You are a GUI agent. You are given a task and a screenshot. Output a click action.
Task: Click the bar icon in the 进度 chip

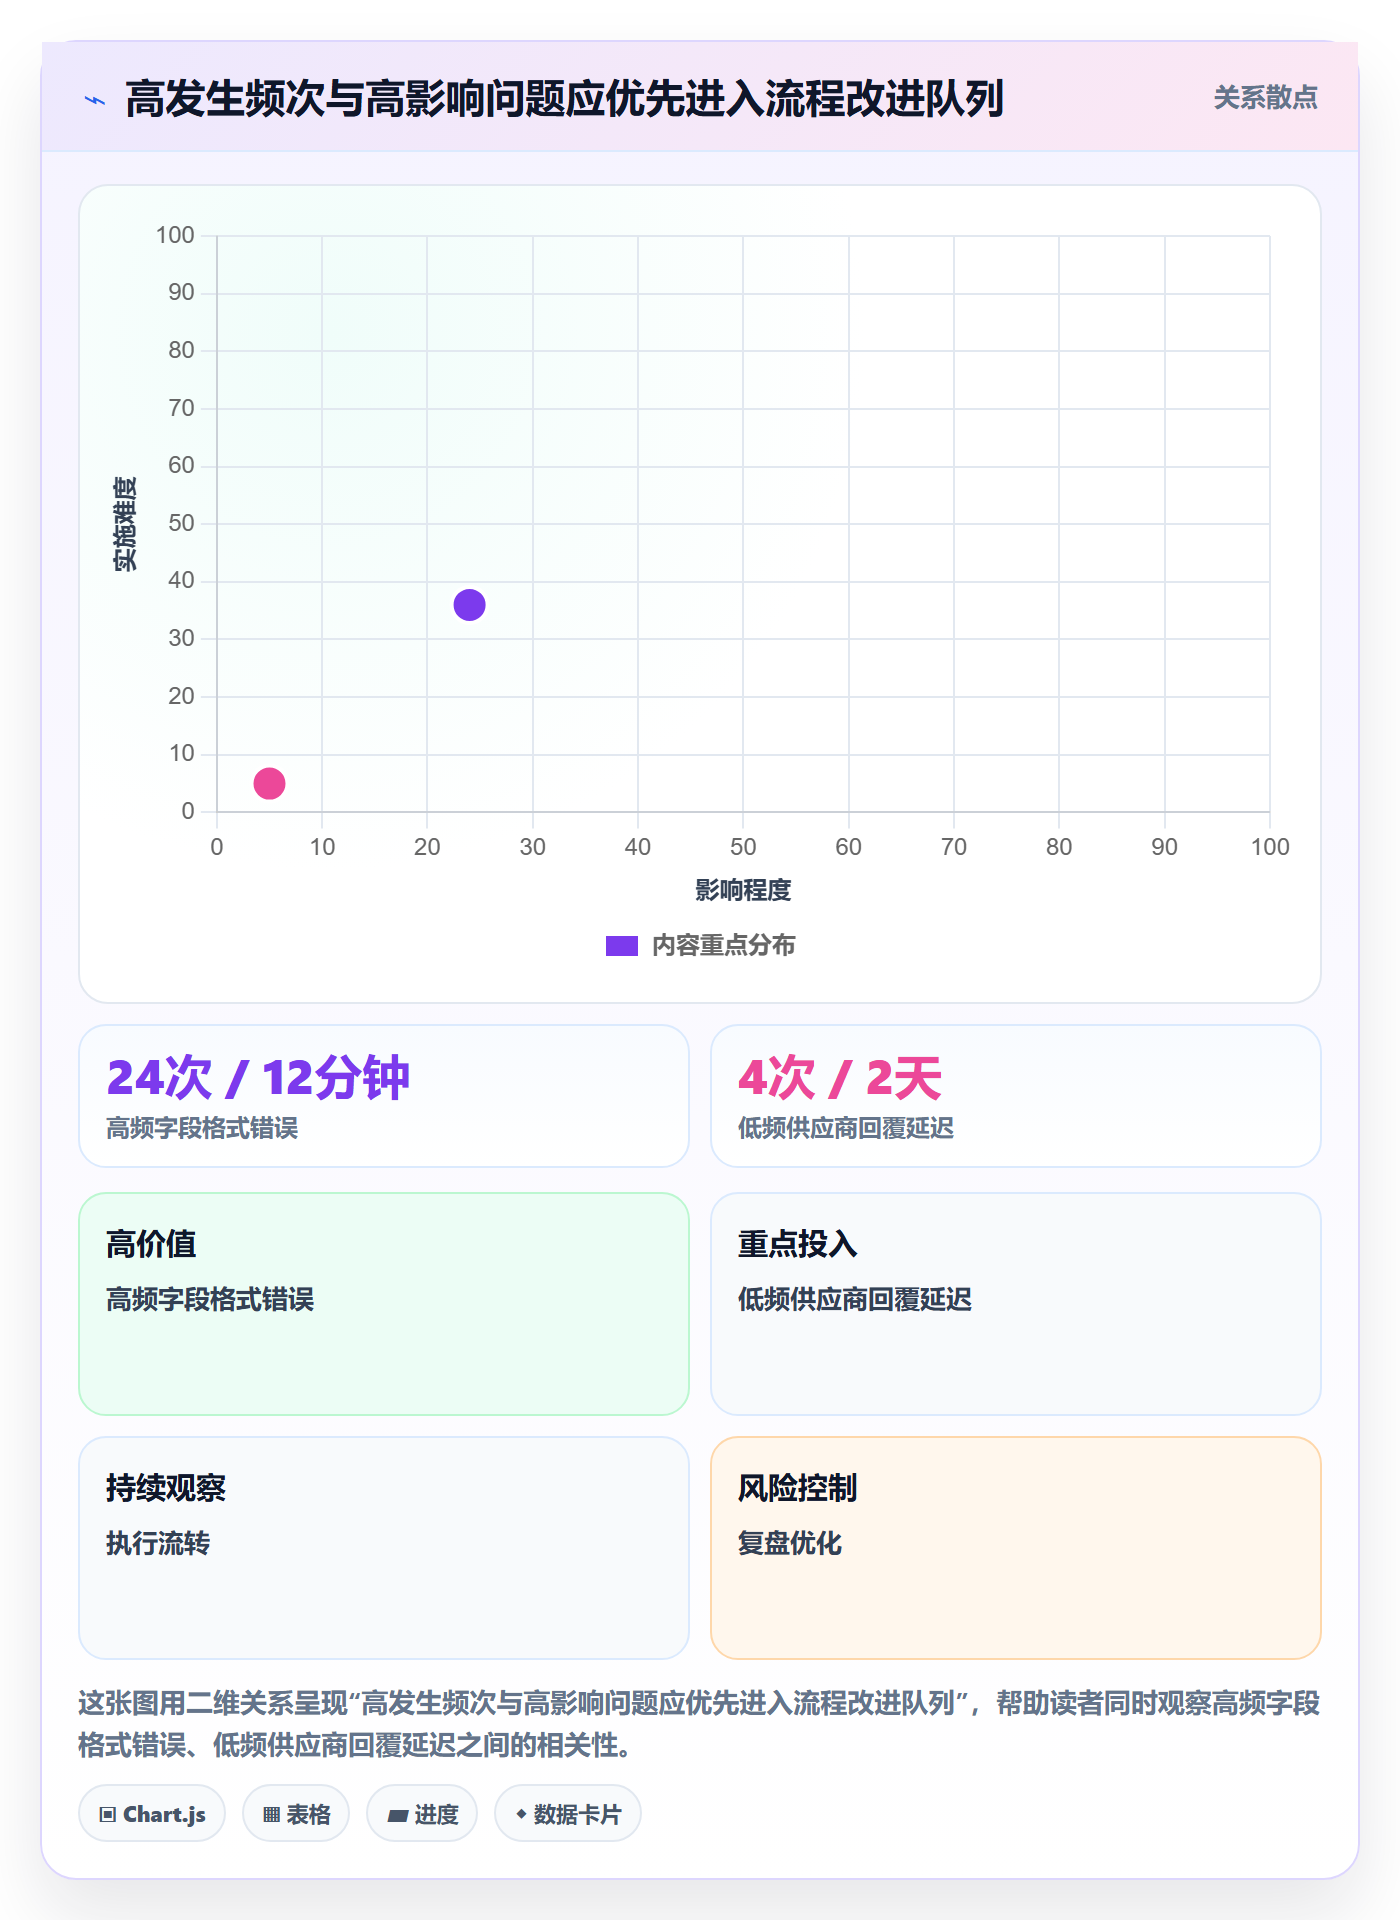point(398,1816)
